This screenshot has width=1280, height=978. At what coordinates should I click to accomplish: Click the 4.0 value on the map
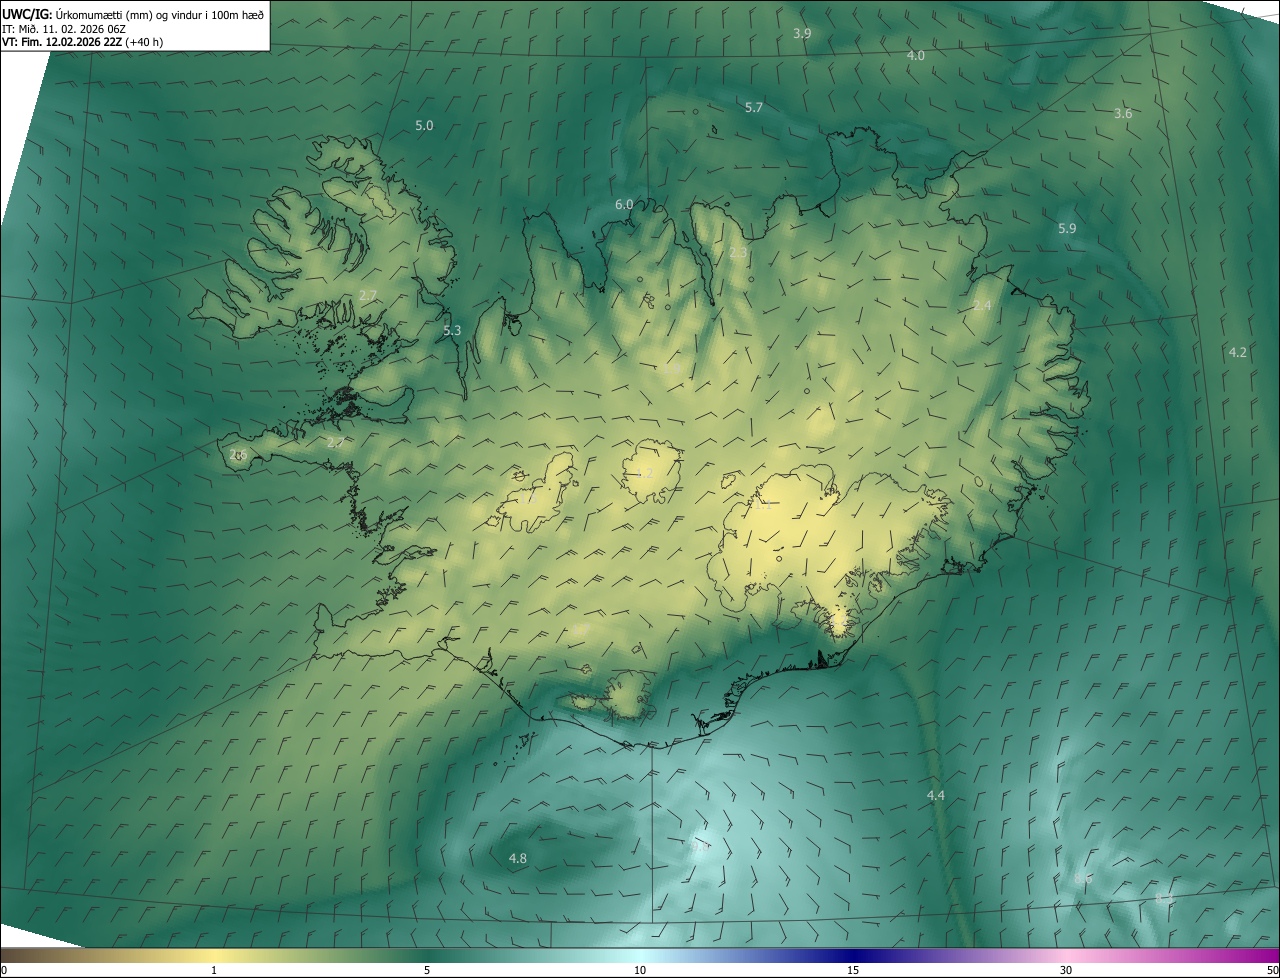point(915,56)
